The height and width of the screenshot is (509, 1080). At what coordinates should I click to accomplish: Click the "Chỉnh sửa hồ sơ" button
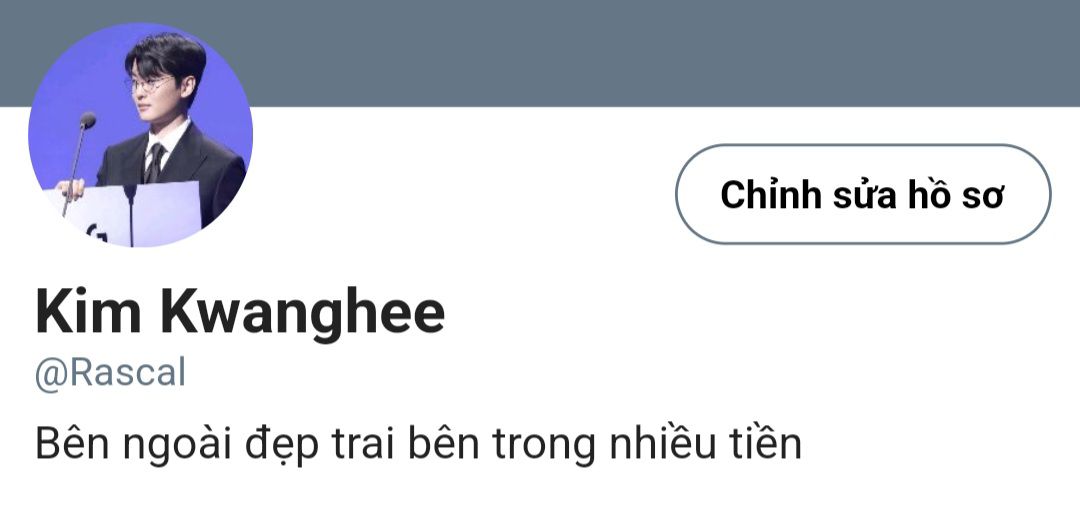(x=863, y=194)
